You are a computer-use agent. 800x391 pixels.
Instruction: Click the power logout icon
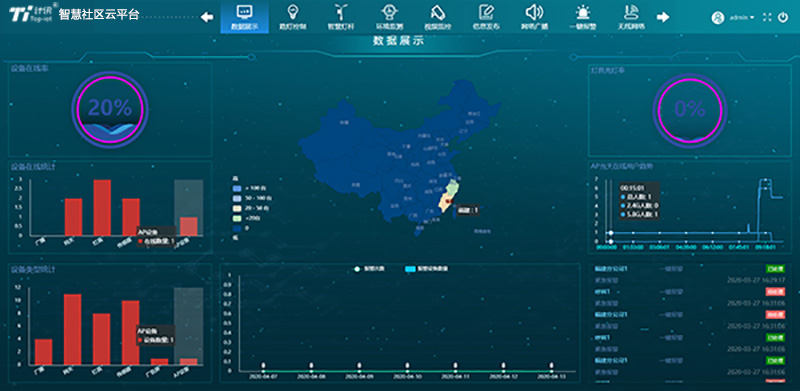[x=783, y=17]
